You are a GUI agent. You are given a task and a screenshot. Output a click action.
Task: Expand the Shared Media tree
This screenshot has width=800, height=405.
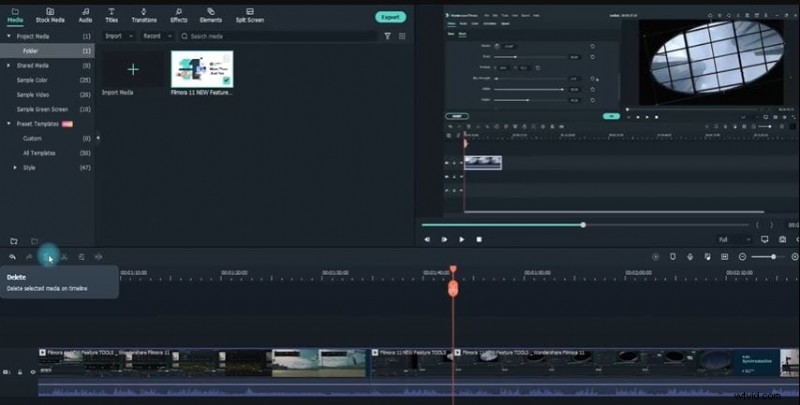(x=9, y=65)
